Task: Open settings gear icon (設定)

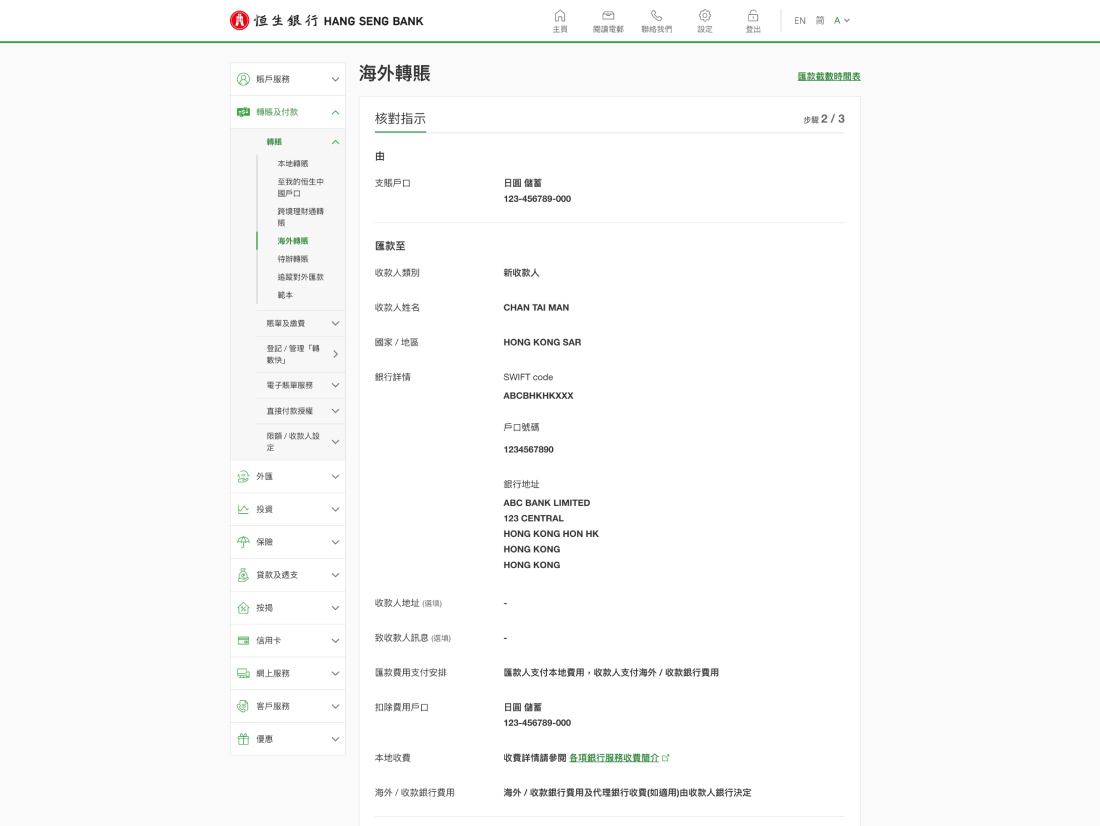Action: pyautogui.click(x=704, y=16)
